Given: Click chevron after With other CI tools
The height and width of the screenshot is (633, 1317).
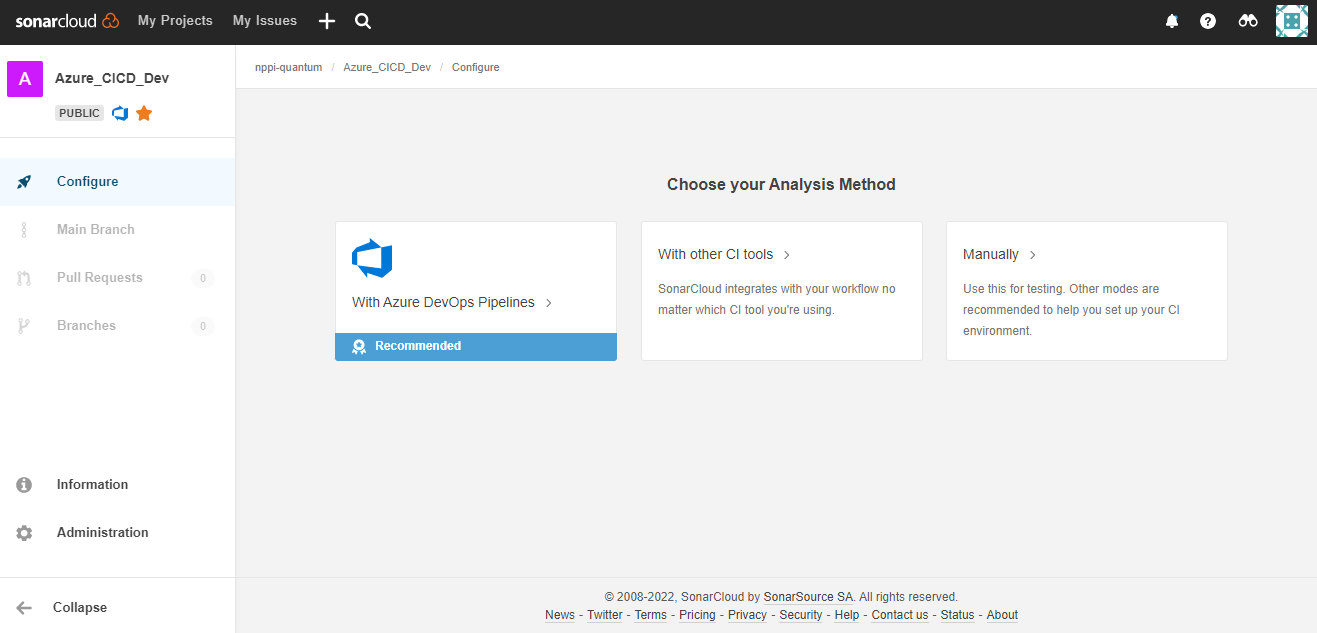Looking at the screenshot, I should (x=787, y=255).
